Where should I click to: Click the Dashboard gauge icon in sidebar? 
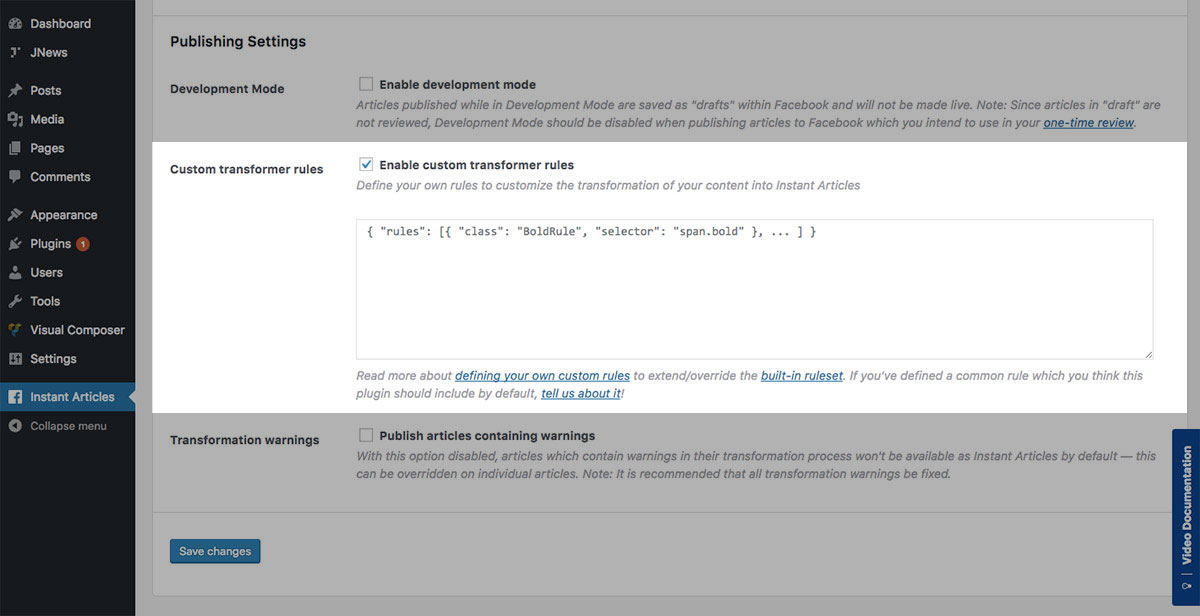tap(15, 23)
